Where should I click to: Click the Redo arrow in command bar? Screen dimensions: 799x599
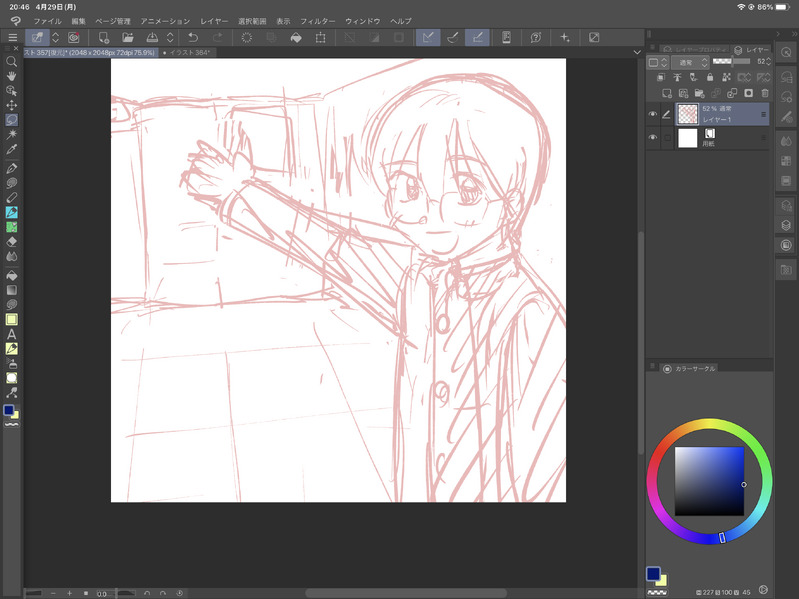pos(218,38)
